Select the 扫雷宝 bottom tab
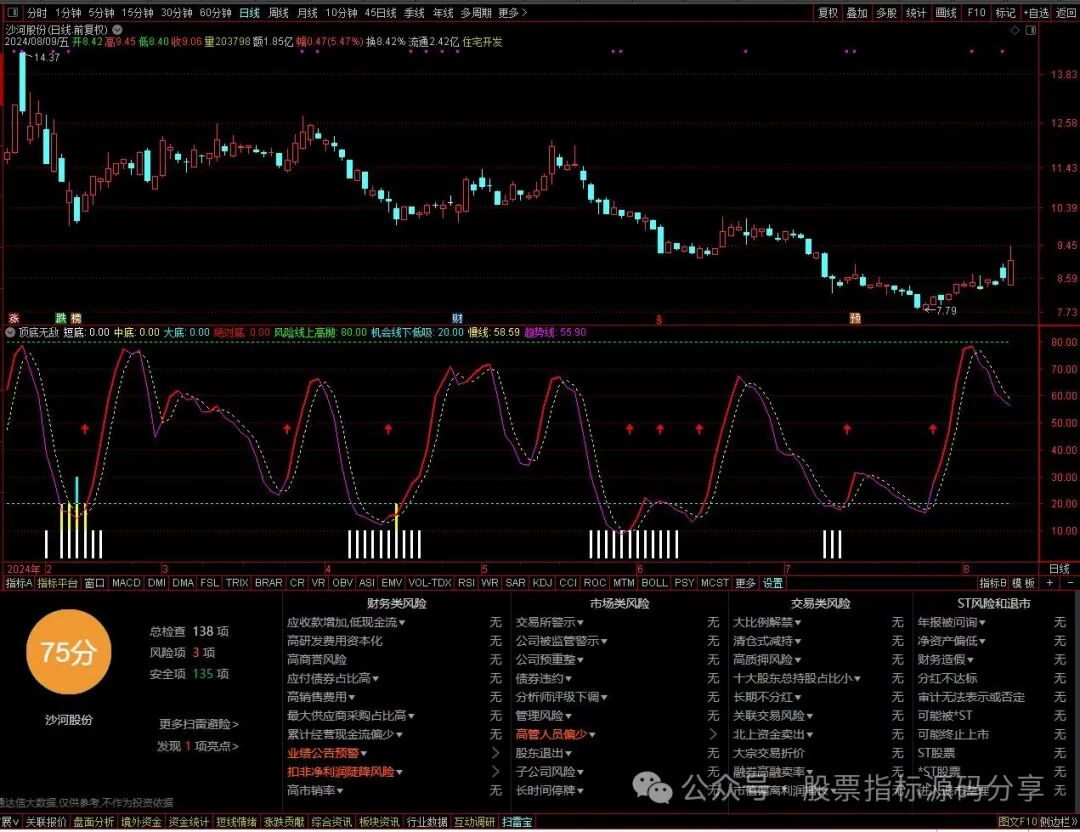This screenshot has height=832, width=1080. tap(517, 822)
